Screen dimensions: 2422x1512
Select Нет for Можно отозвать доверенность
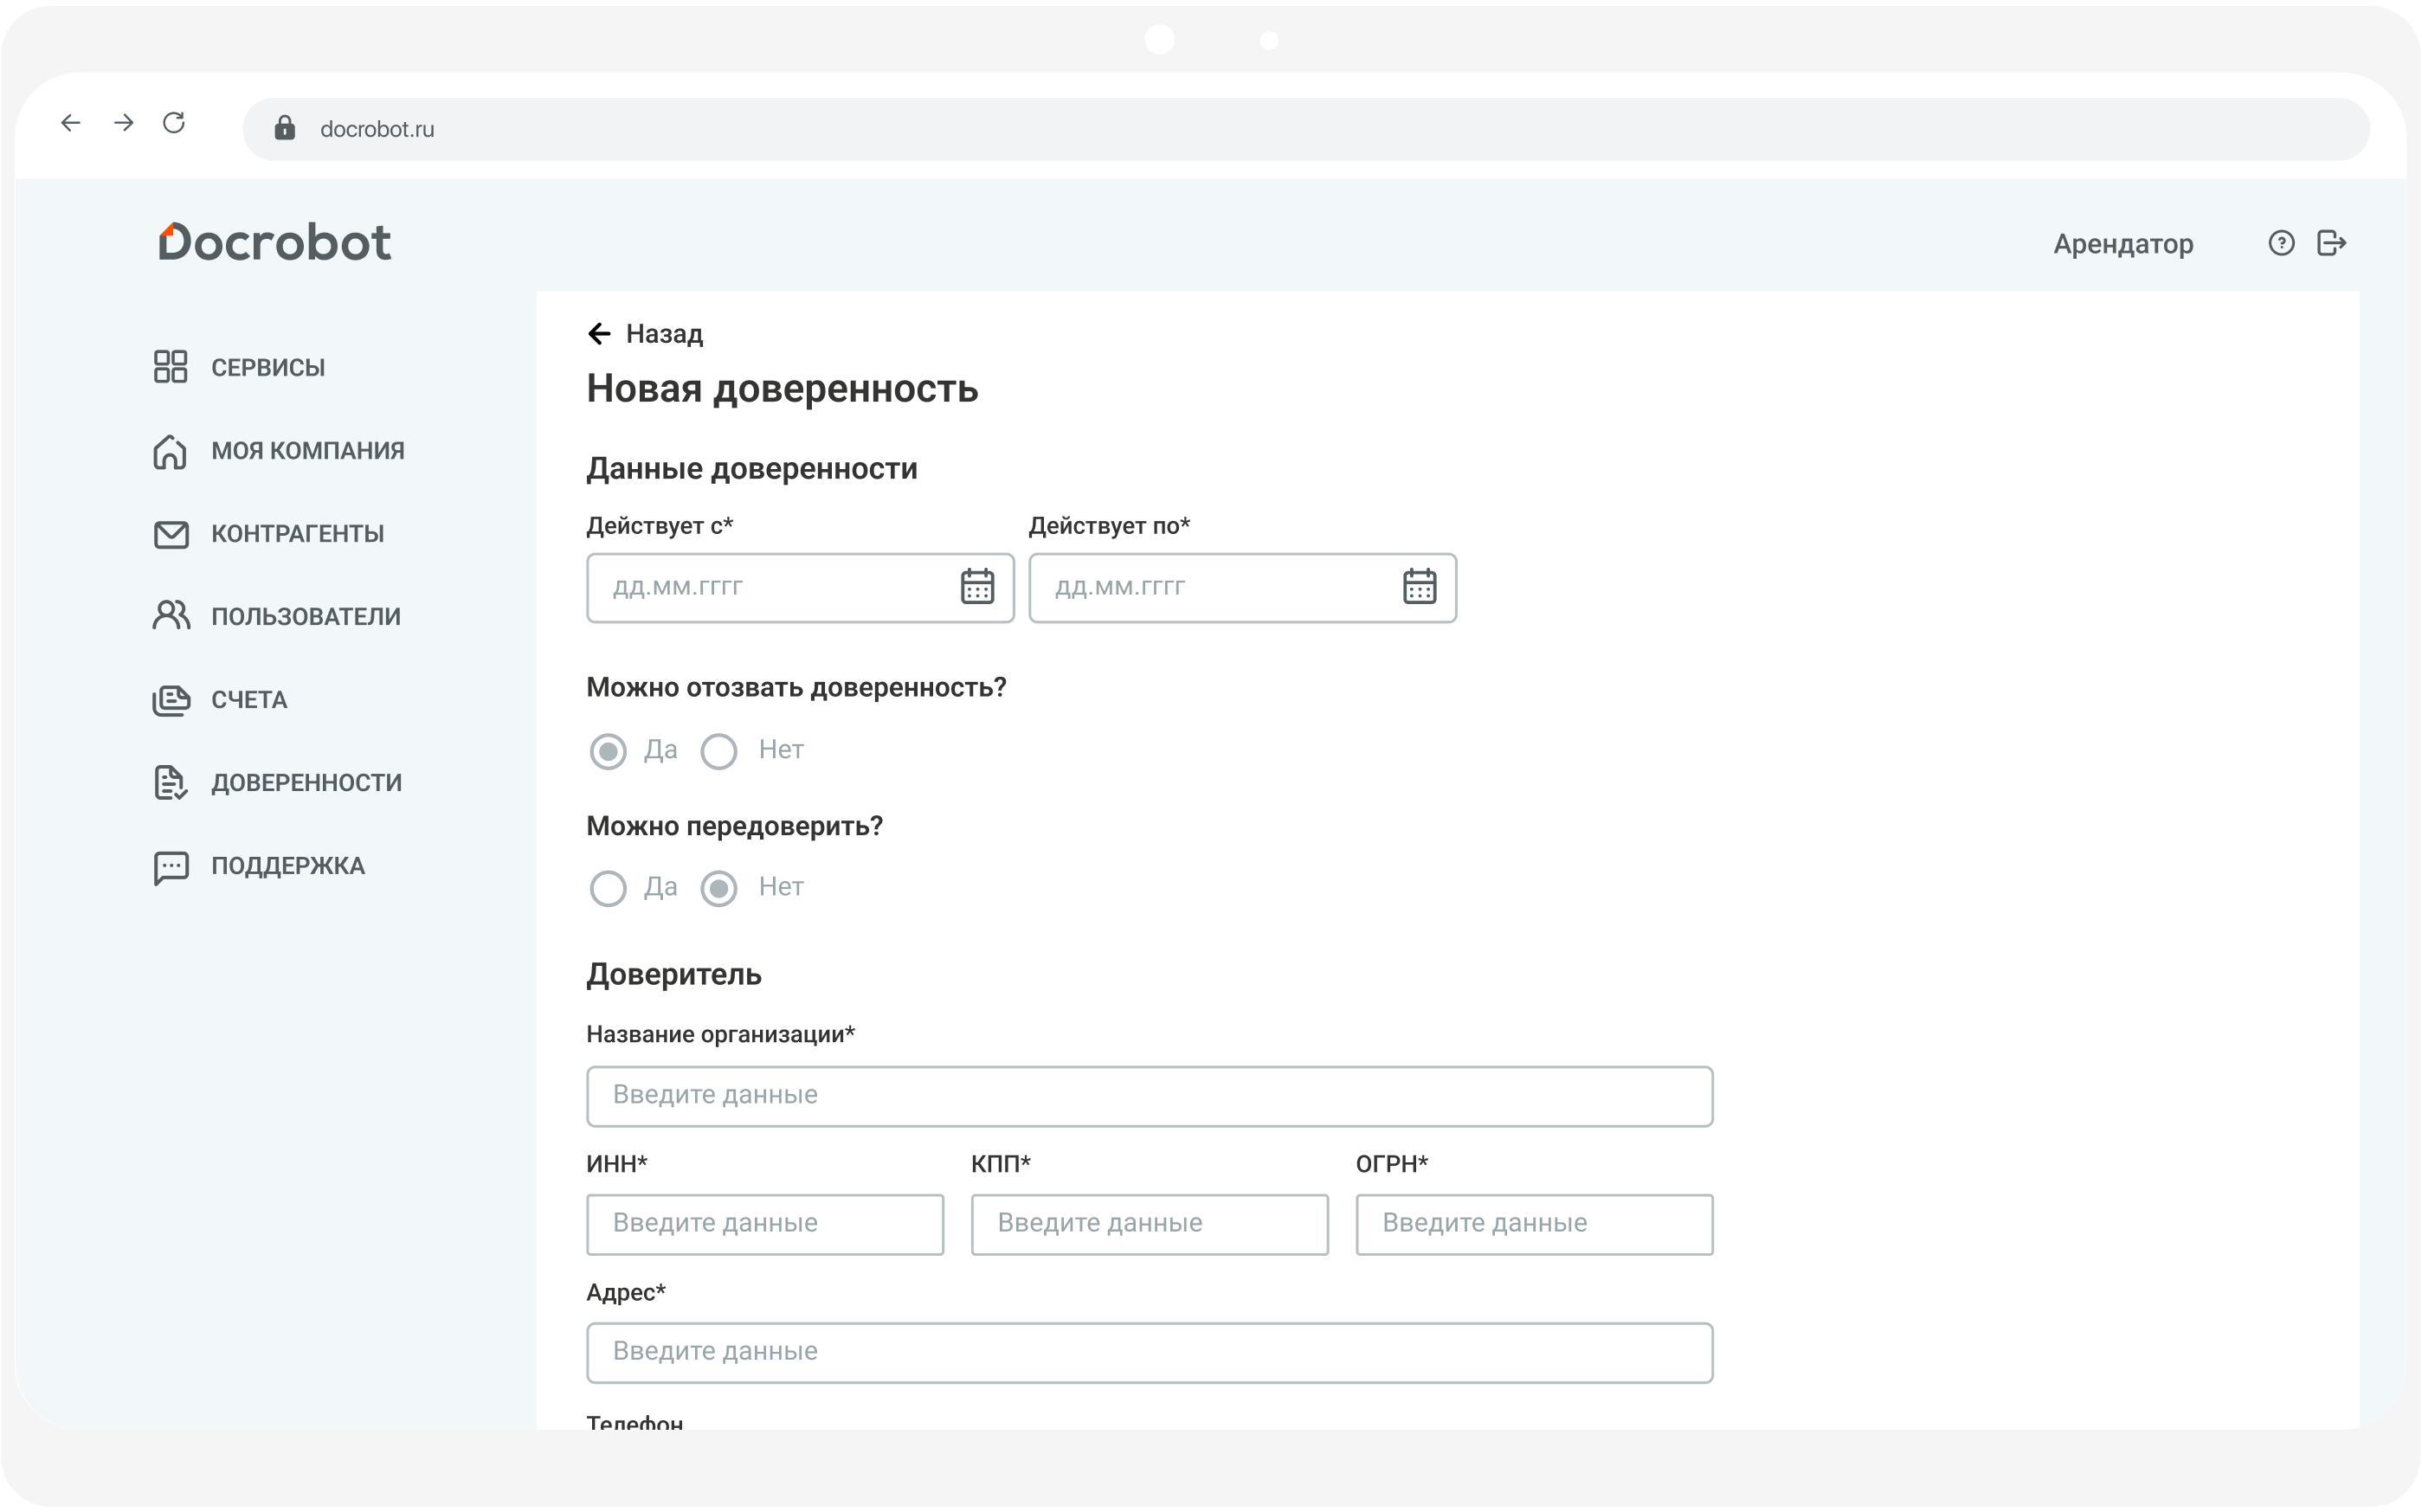(719, 751)
